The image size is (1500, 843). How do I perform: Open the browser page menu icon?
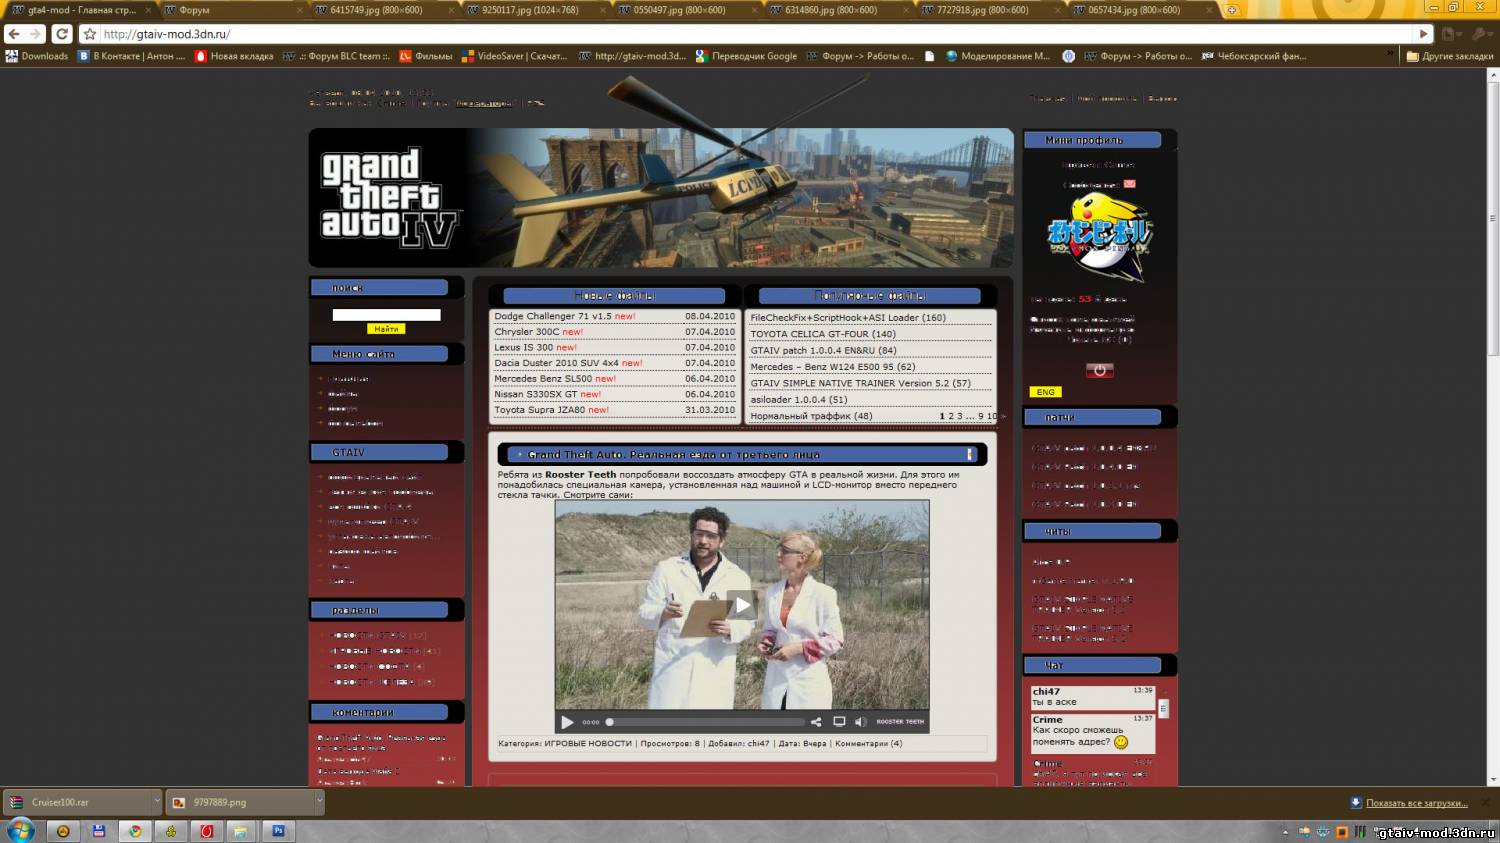[x=1449, y=34]
